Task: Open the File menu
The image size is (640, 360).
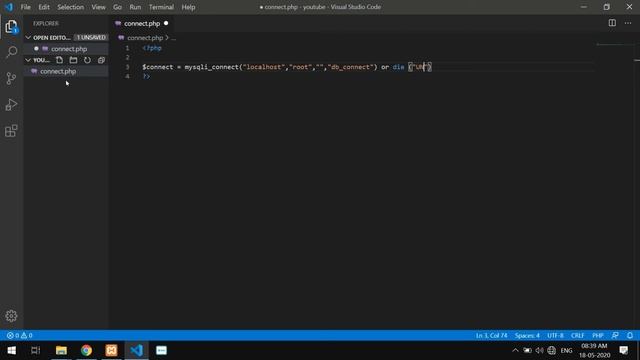Action: [25, 7]
